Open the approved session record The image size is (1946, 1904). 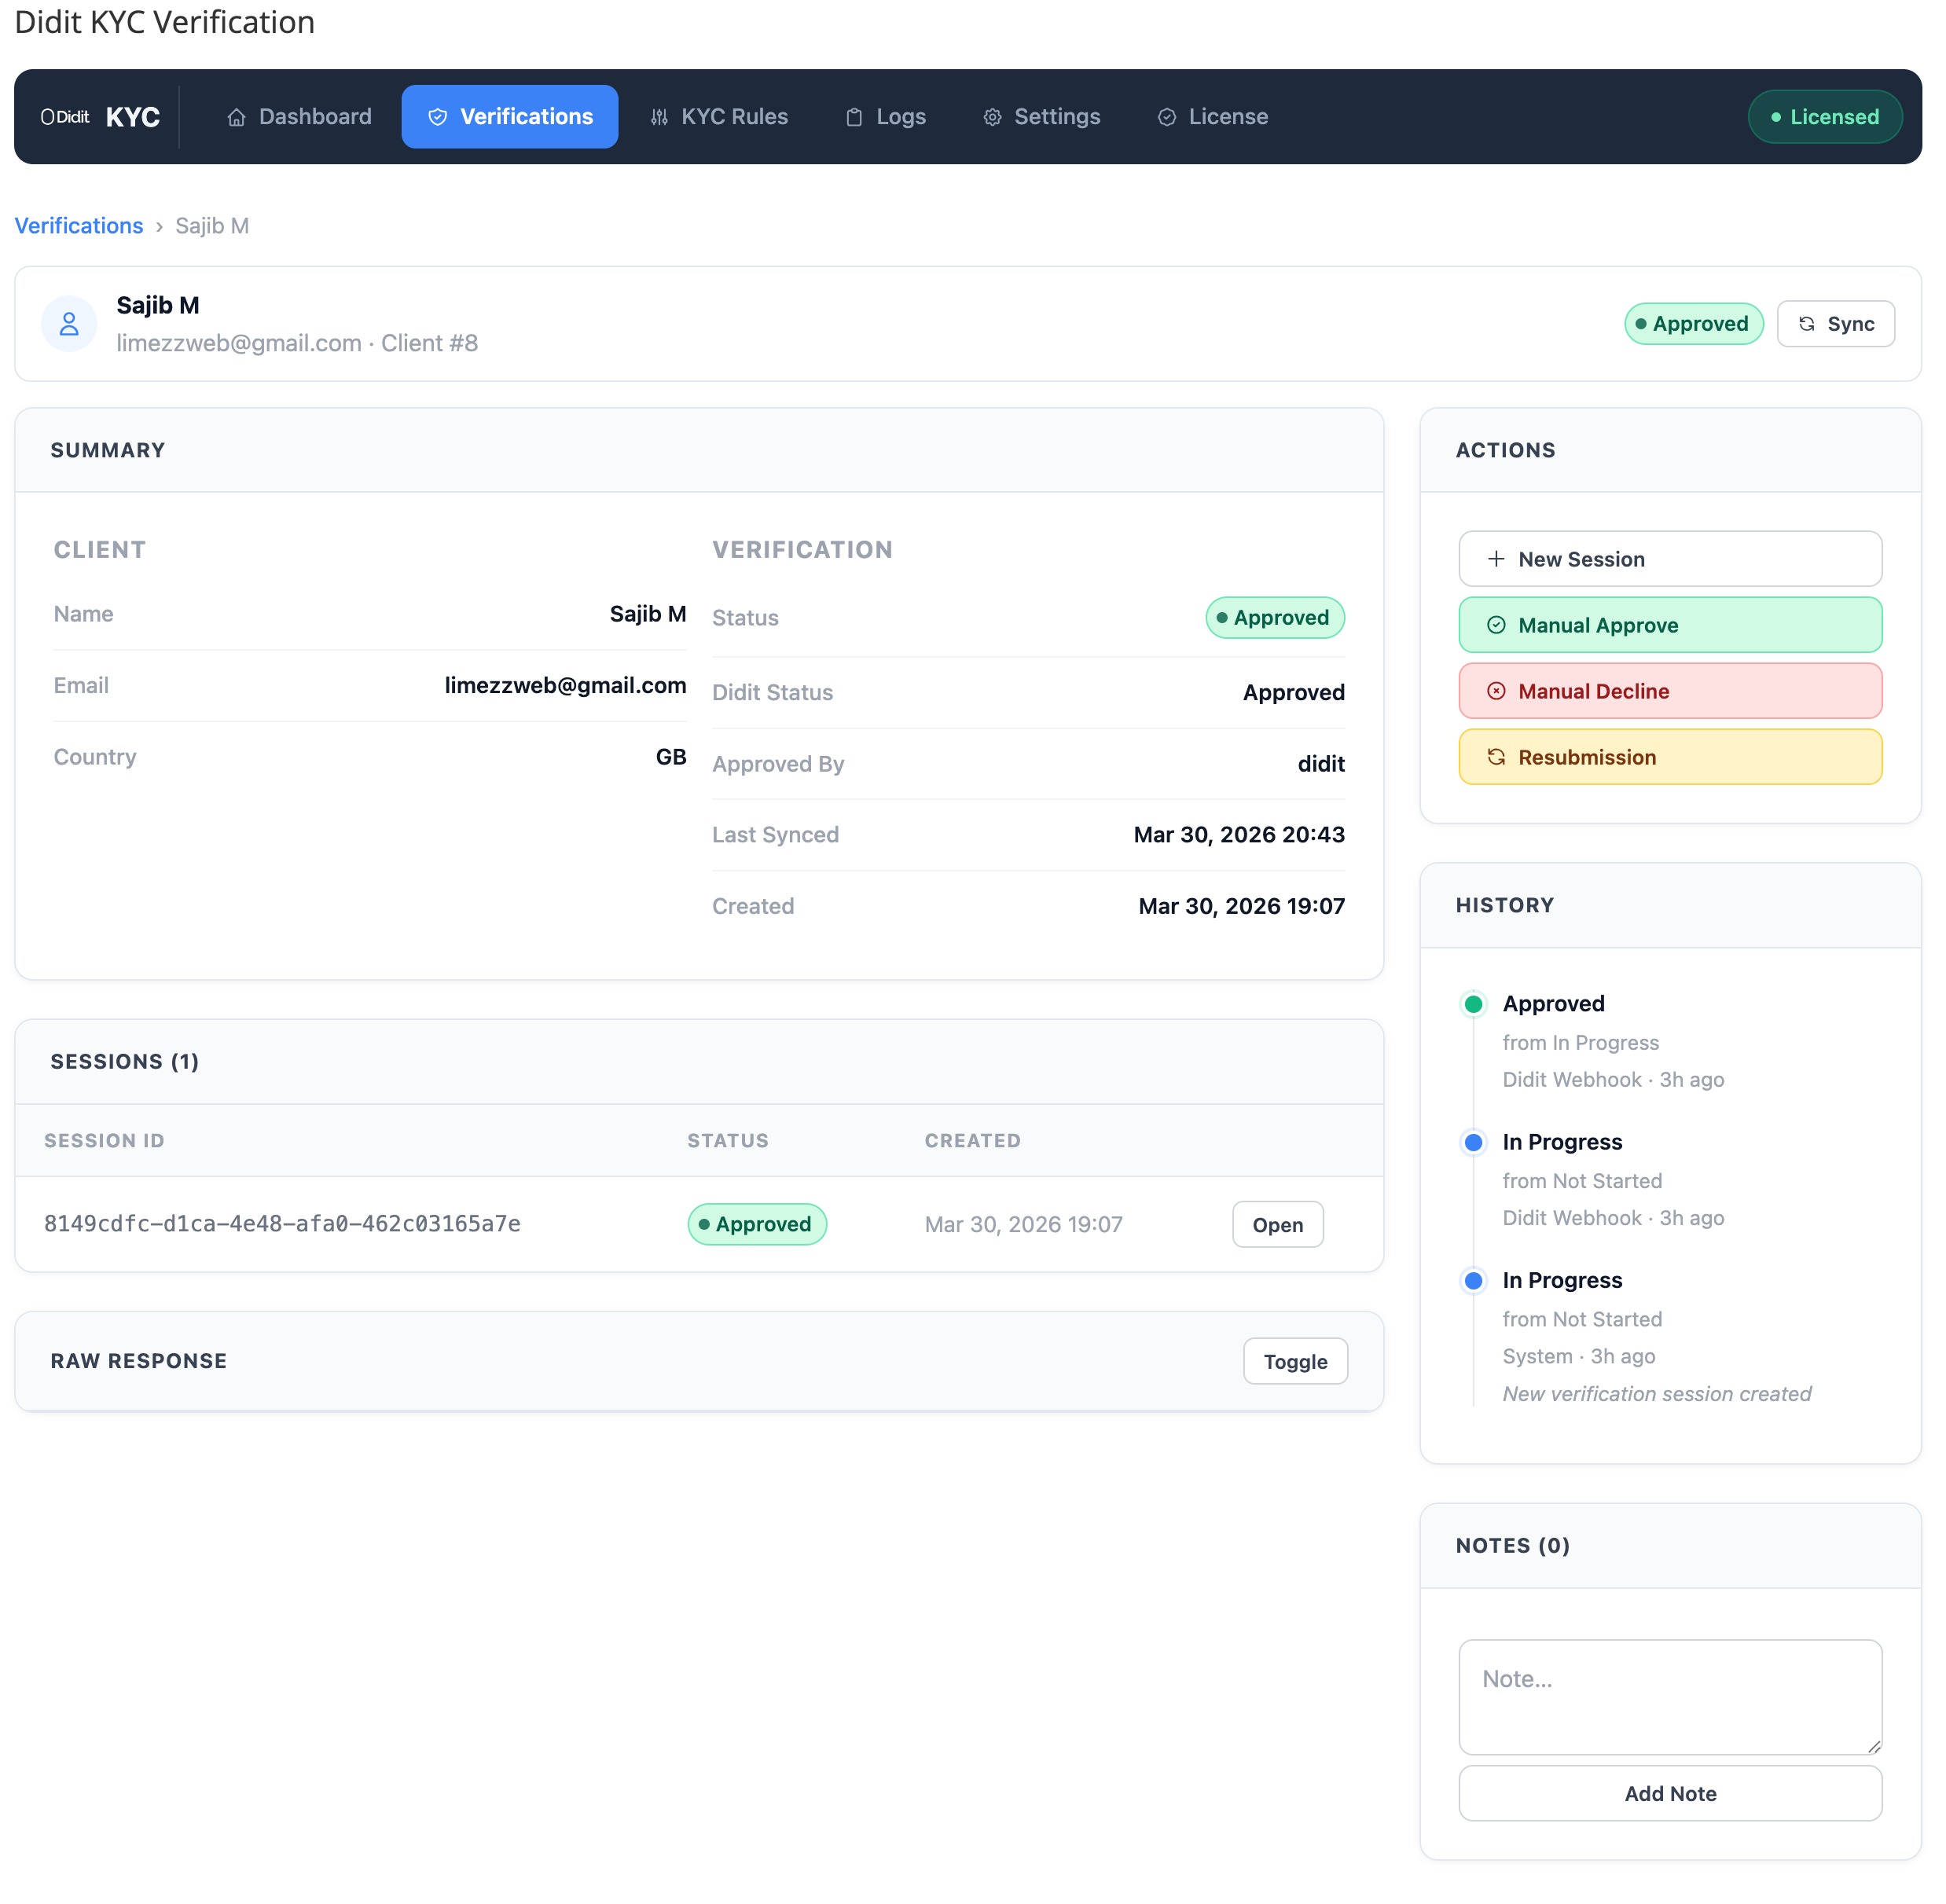coord(1277,1224)
